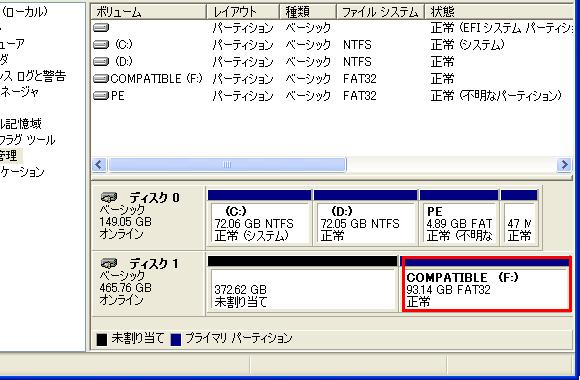Sort by the 種類 column header
Image resolution: width=580 pixels, height=380 pixels.
pyautogui.click(x=308, y=12)
